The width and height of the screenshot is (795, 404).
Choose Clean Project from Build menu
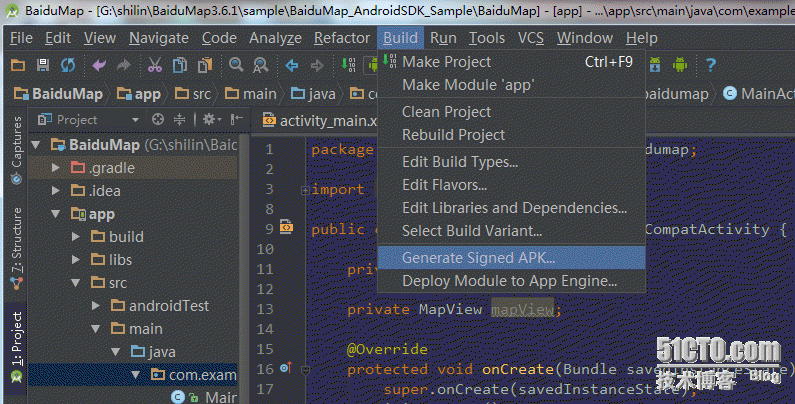point(512,112)
